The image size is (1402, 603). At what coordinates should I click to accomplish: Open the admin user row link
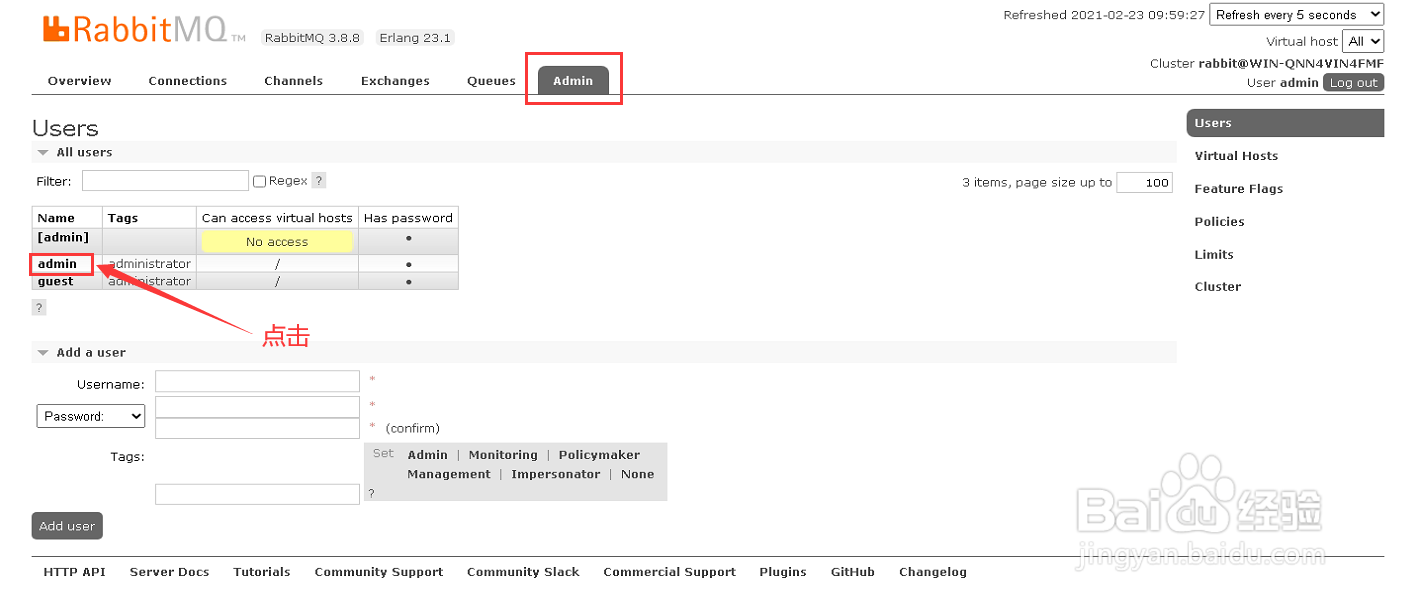click(x=57, y=264)
